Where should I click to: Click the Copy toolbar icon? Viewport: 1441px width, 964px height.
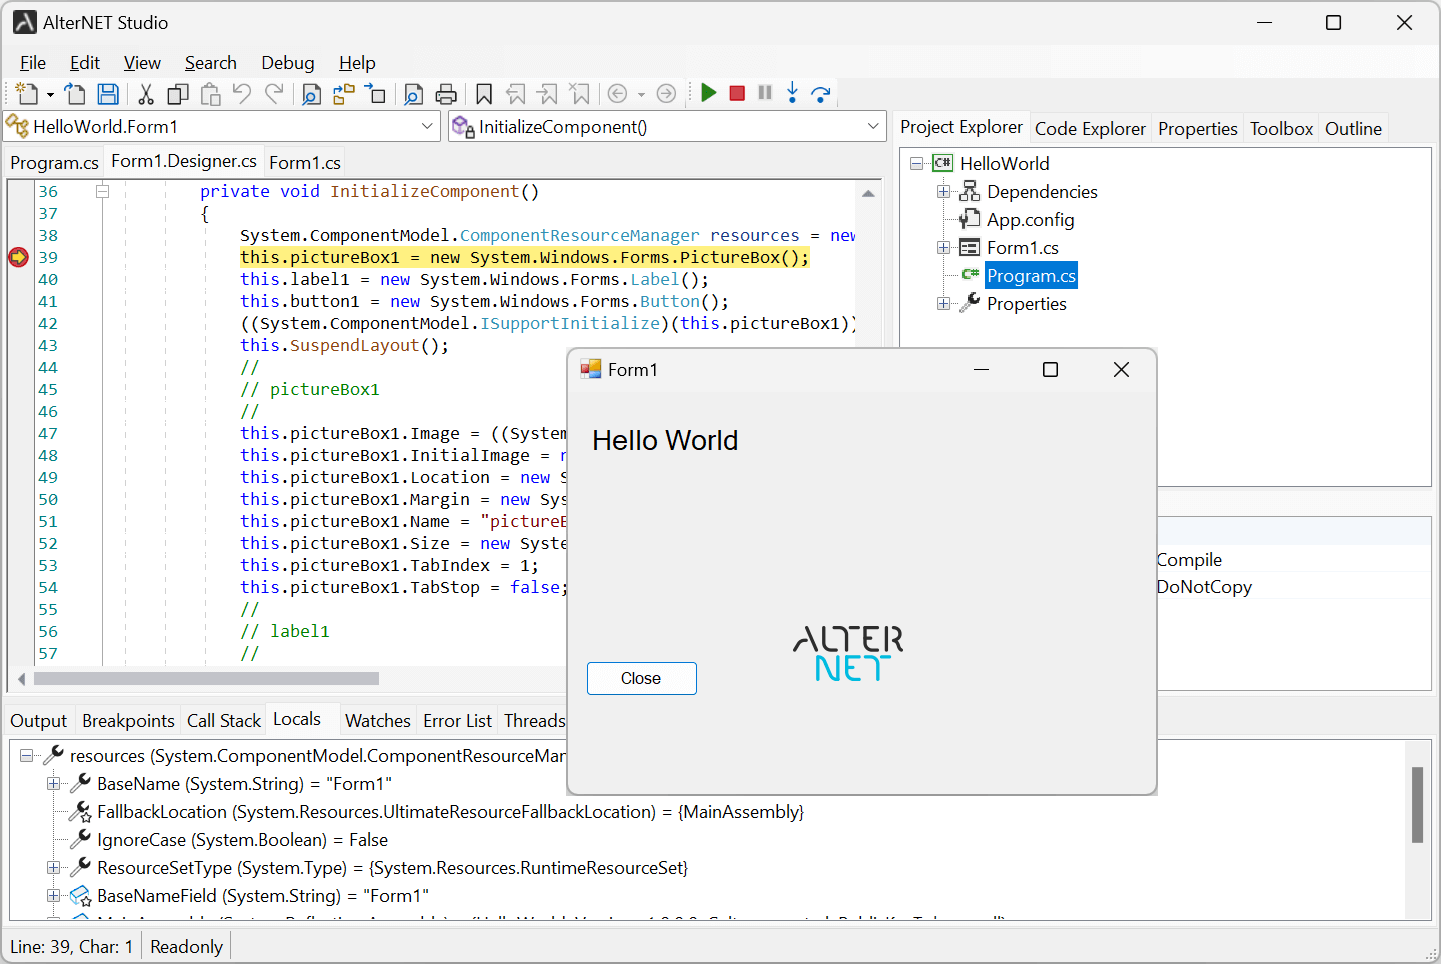(x=178, y=94)
